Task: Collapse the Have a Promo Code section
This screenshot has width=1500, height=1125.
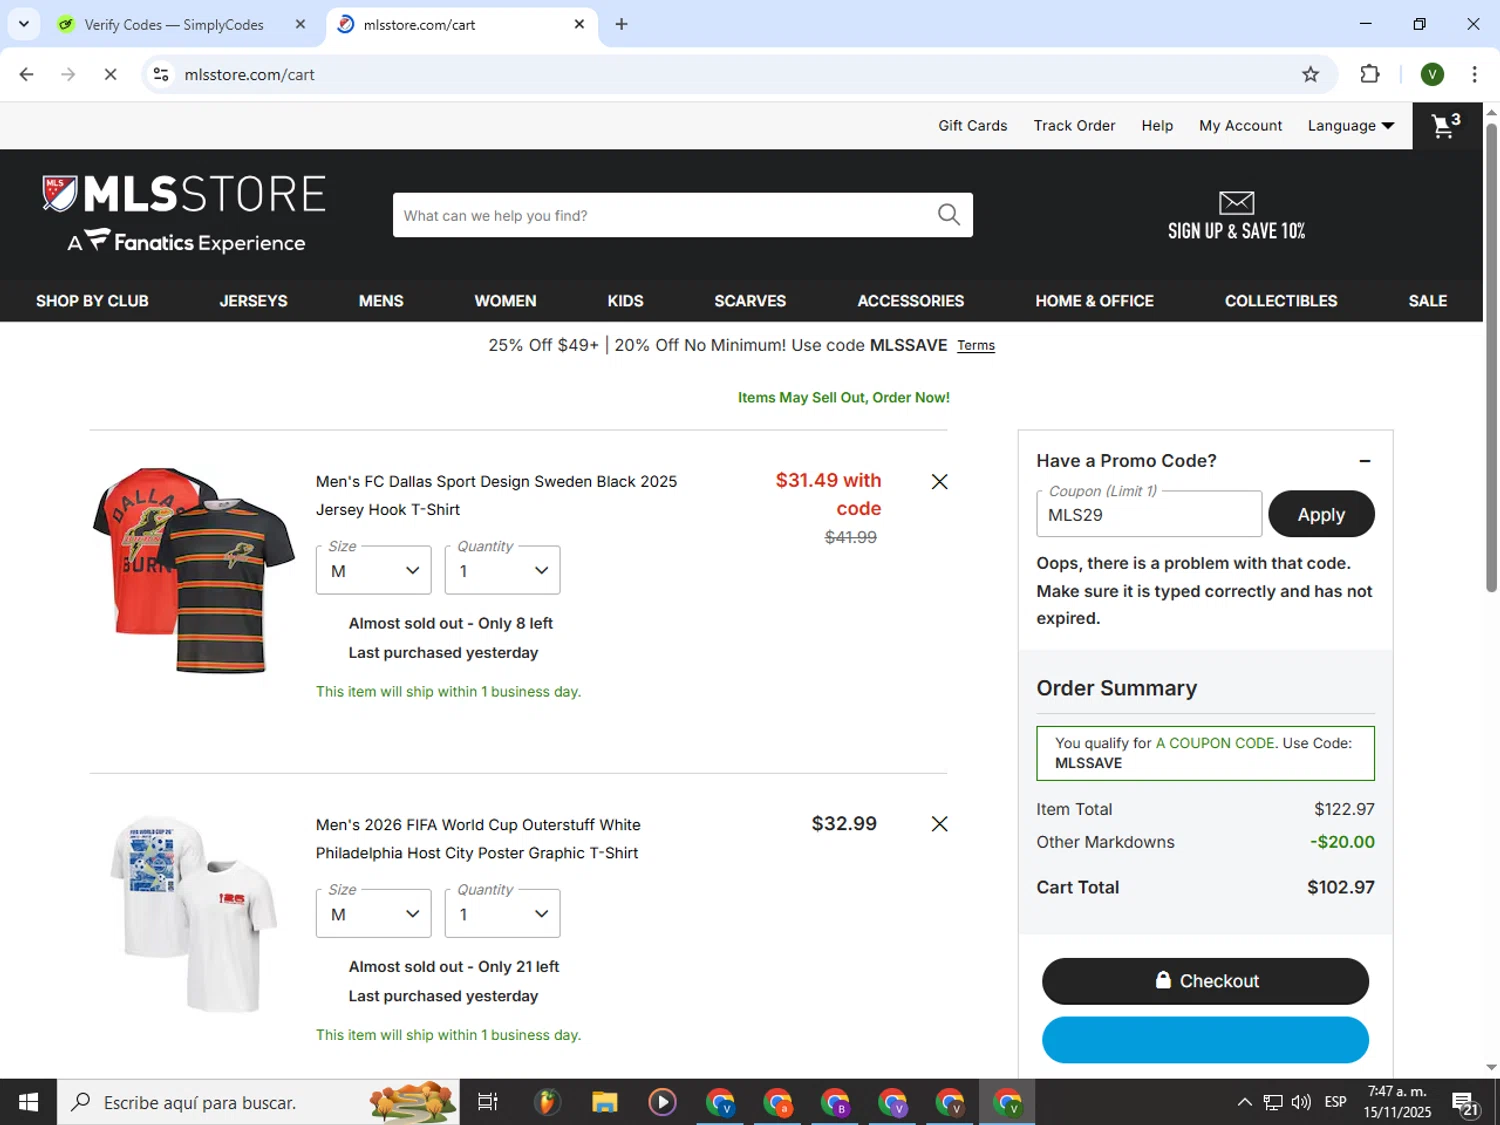Action: pos(1364,461)
